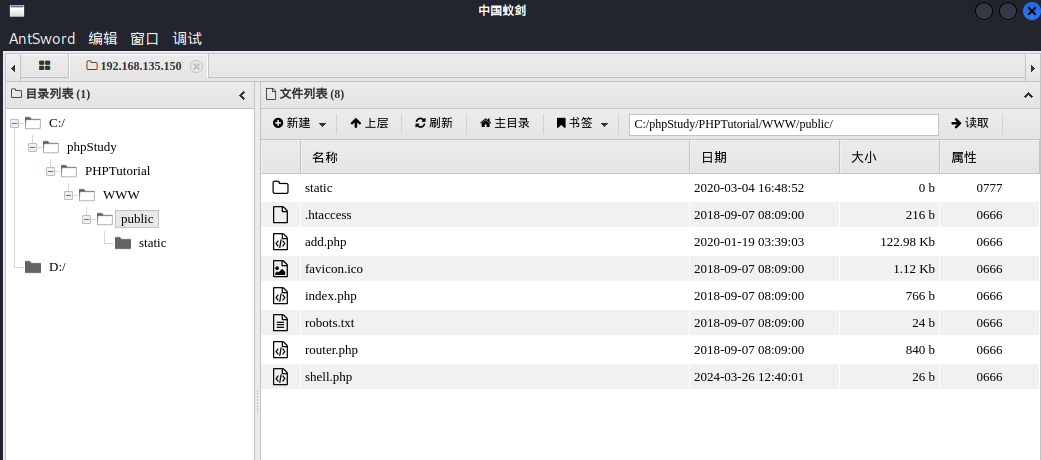Collapse the phpStudy tree node
1041x460 pixels.
pyautogui.click(x=33, y=147)
